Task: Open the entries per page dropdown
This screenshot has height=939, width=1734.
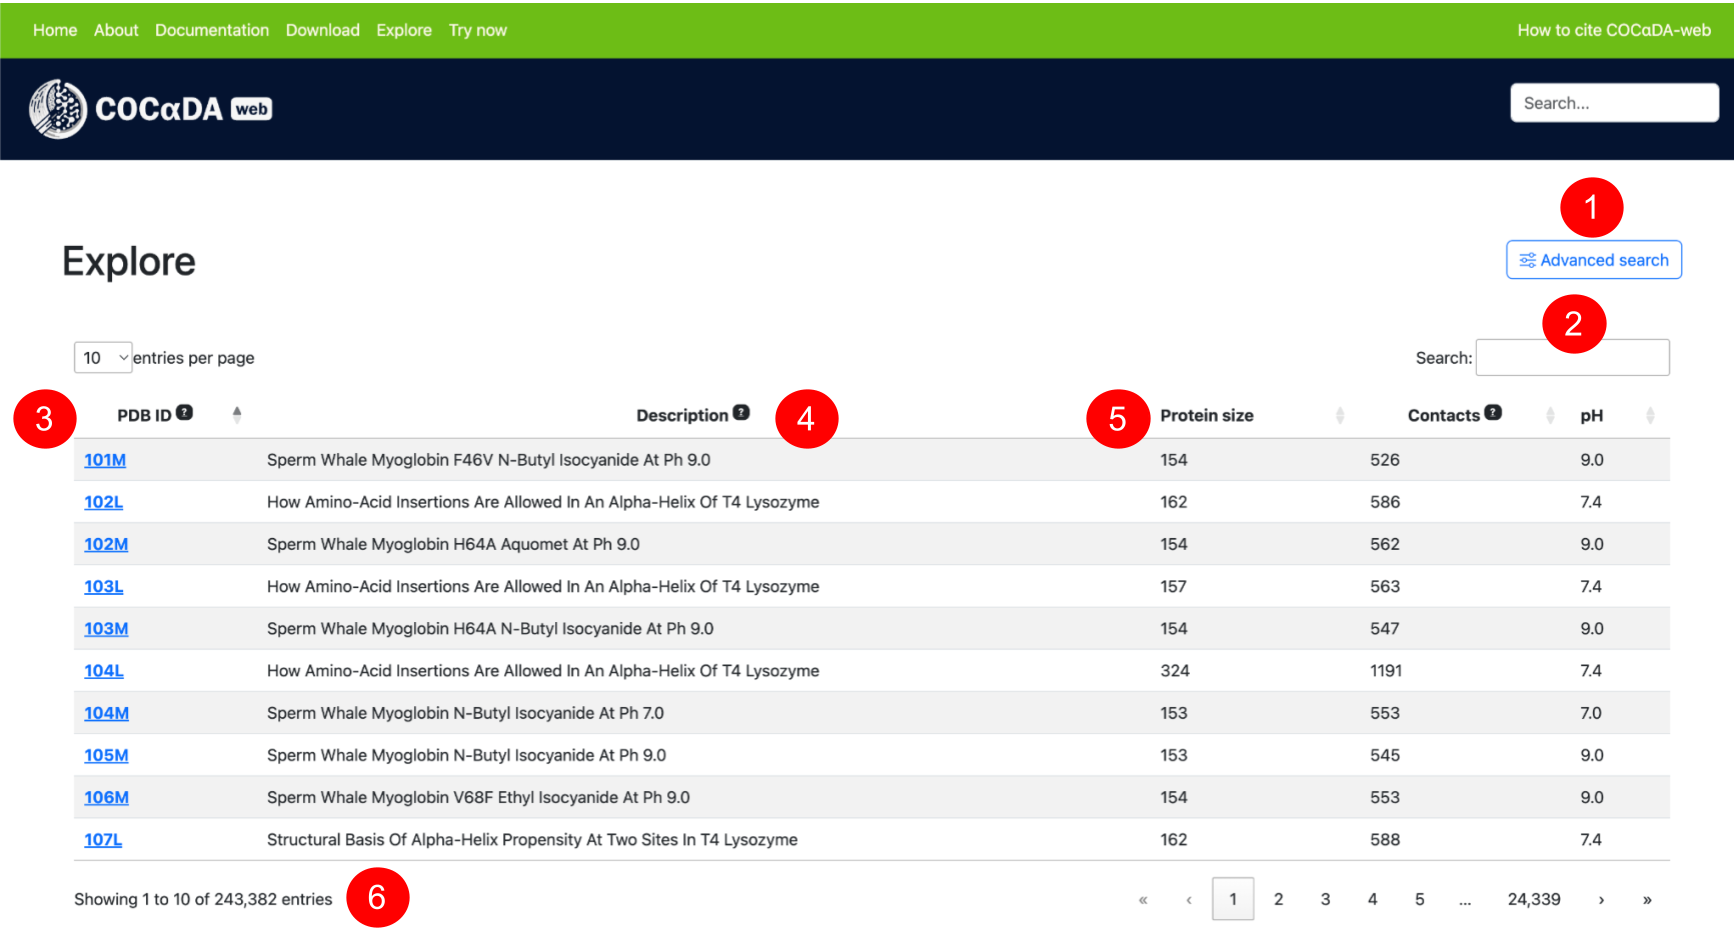Action: tap(103, 357)
